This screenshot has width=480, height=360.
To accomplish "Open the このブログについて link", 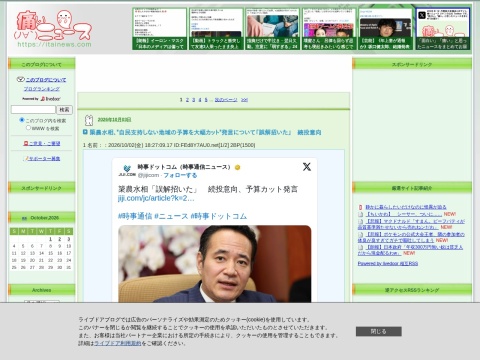I will [46, 80].
